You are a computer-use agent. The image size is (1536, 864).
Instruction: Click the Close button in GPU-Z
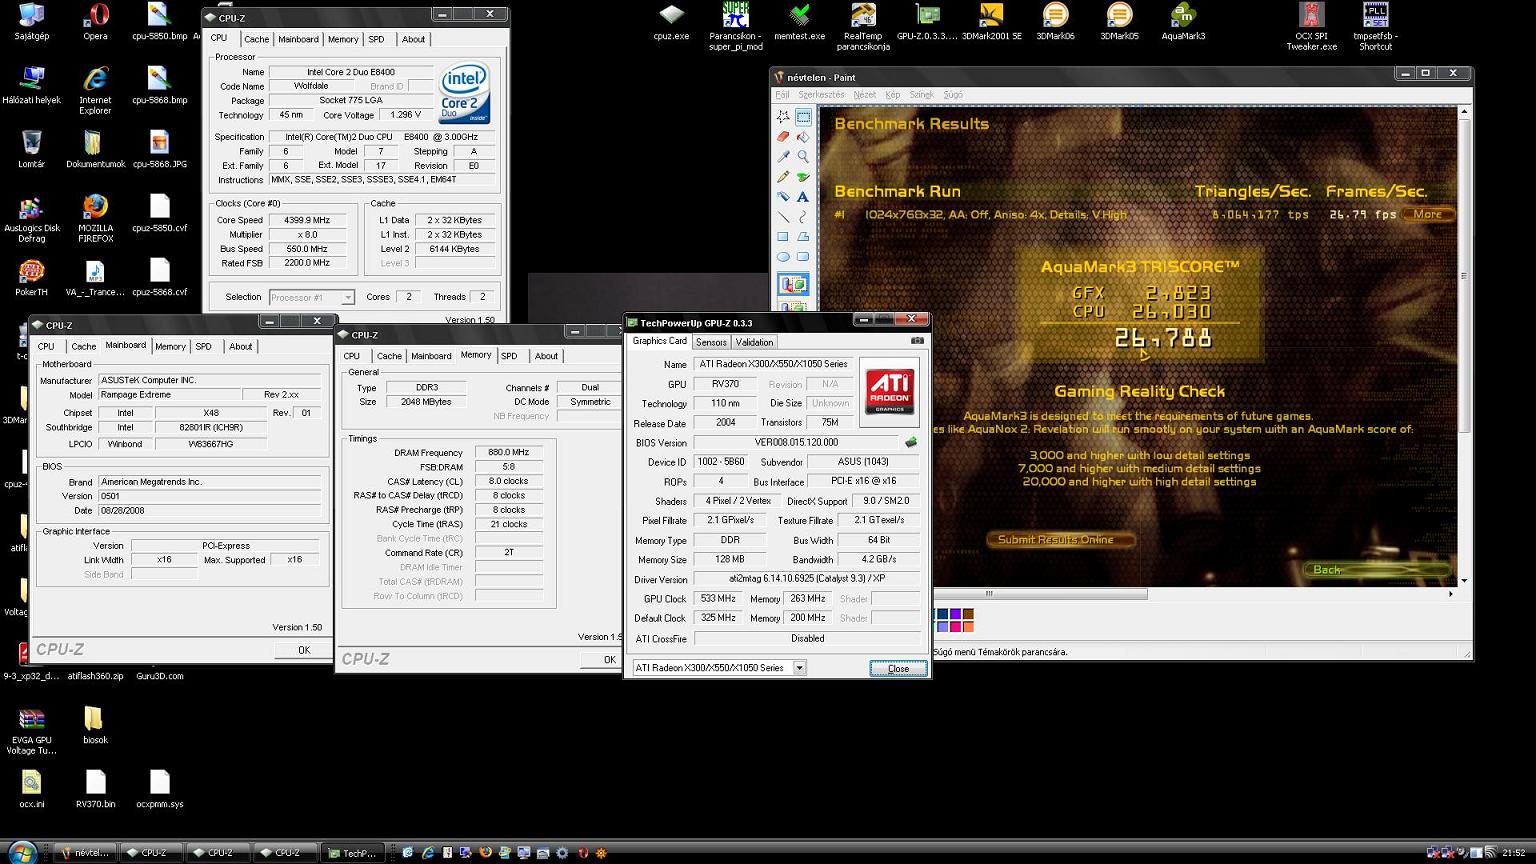(x=898, y=668)
